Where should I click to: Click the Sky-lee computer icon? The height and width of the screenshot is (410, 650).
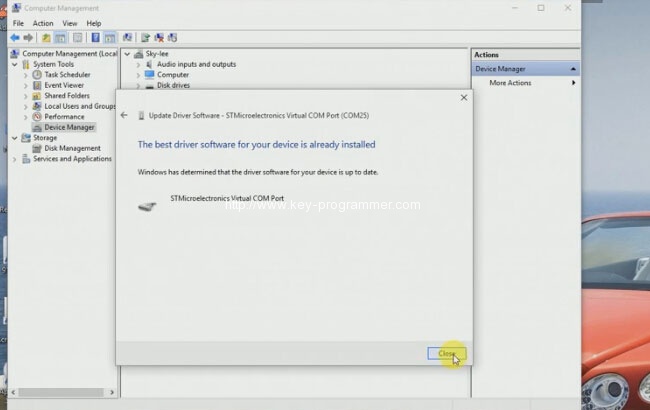(x=138, y=54)
